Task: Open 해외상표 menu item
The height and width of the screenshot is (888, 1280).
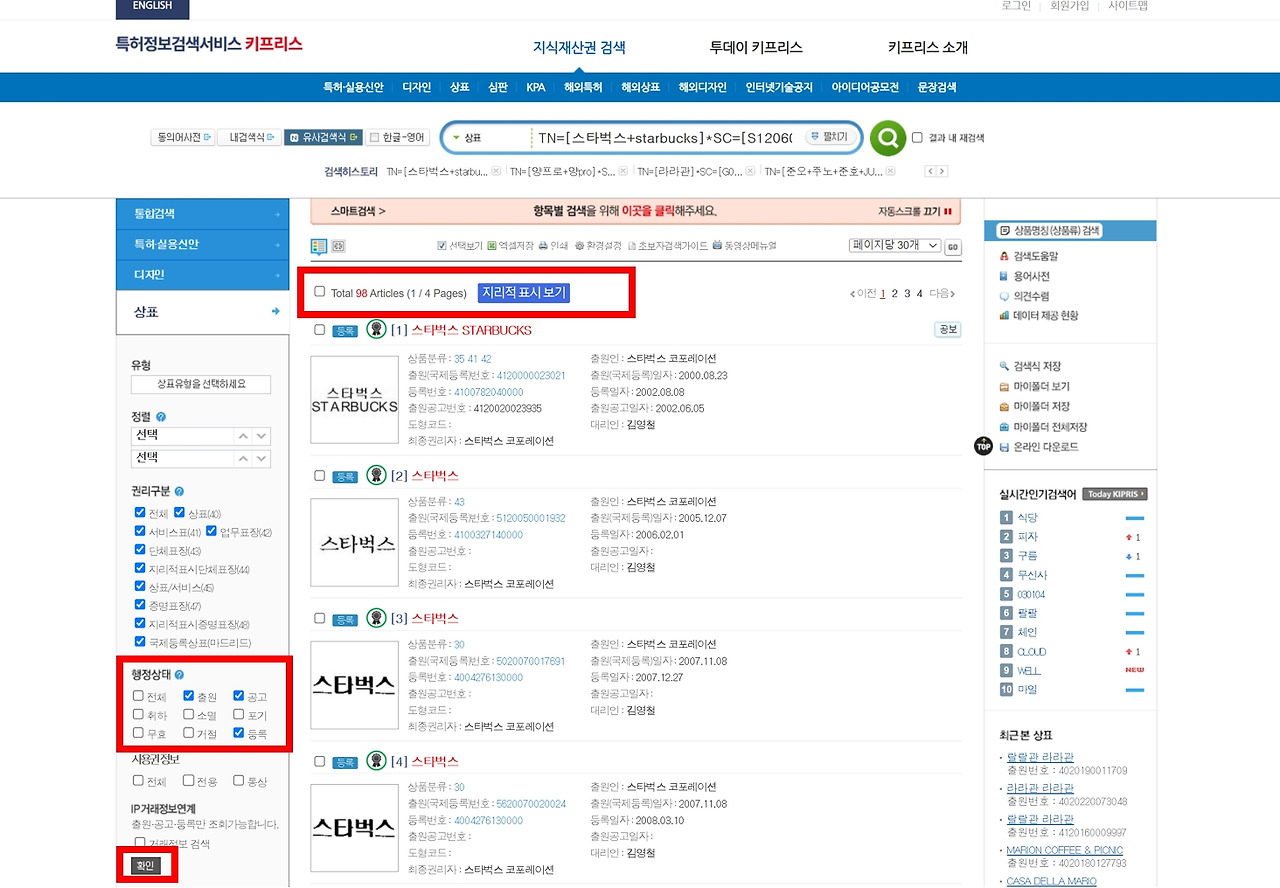Action: tap(640, 87)
